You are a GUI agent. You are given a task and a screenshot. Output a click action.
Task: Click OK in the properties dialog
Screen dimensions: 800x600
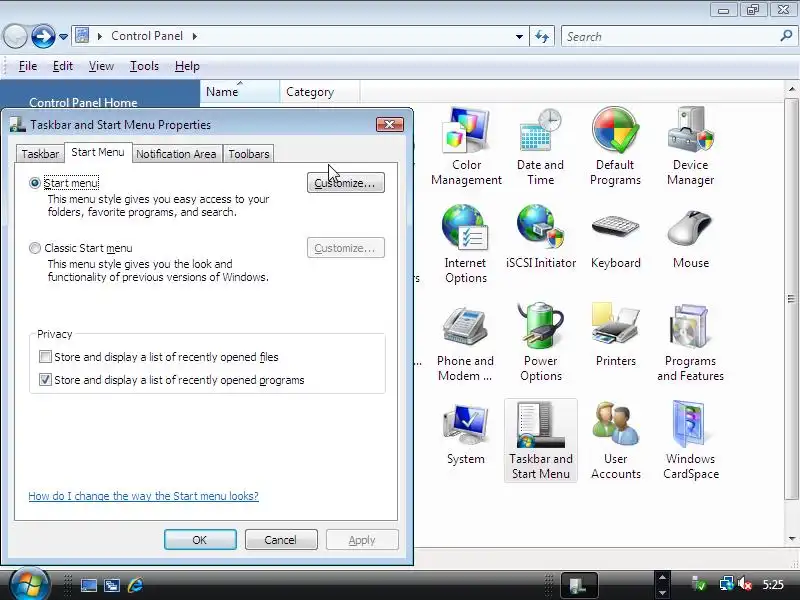200,540
